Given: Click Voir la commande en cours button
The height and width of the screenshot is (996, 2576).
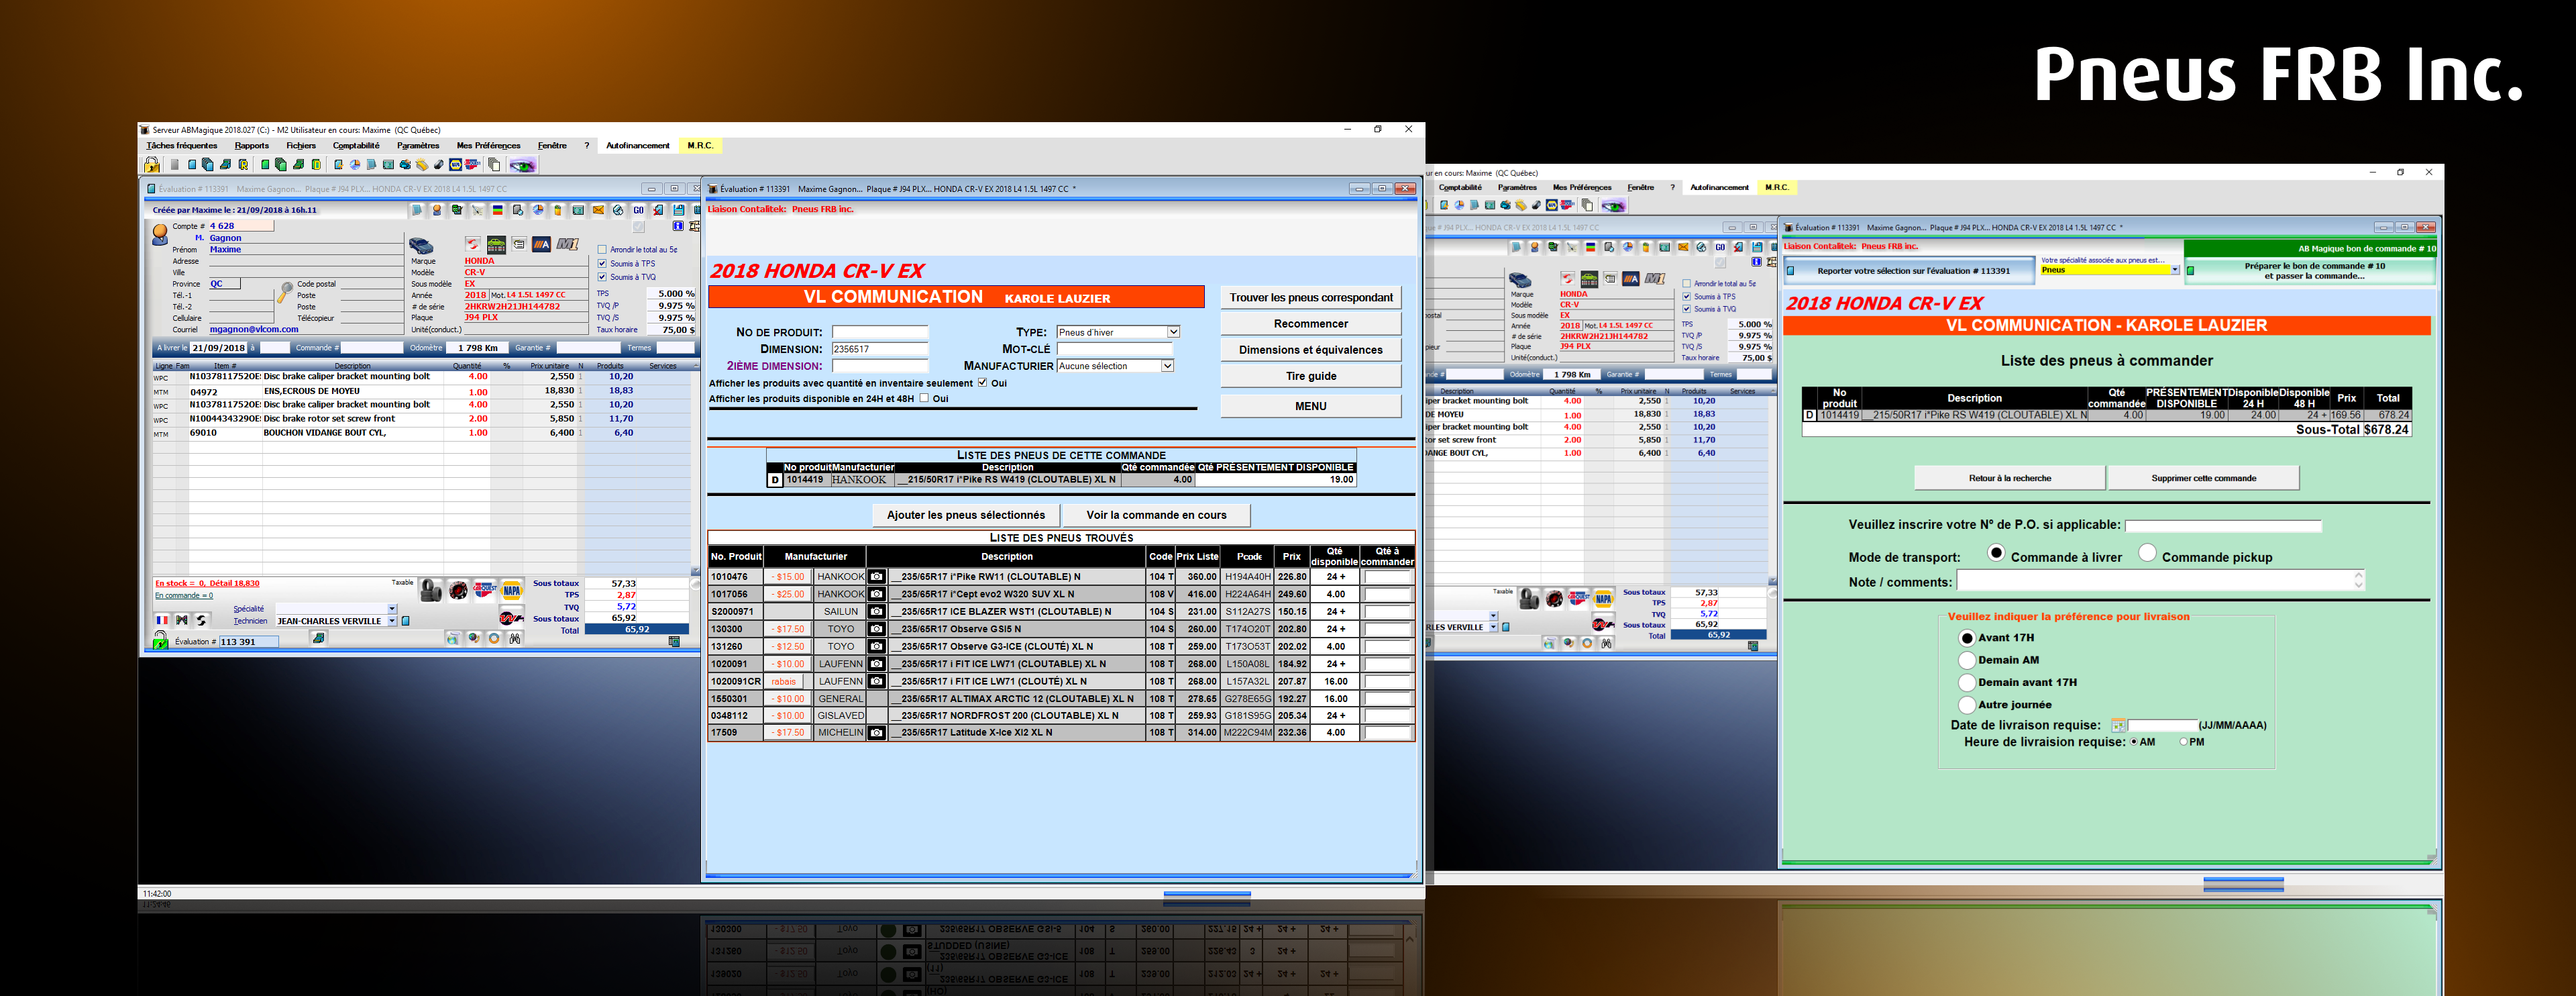Looking at the screenshot, I should pos(1156,515).
